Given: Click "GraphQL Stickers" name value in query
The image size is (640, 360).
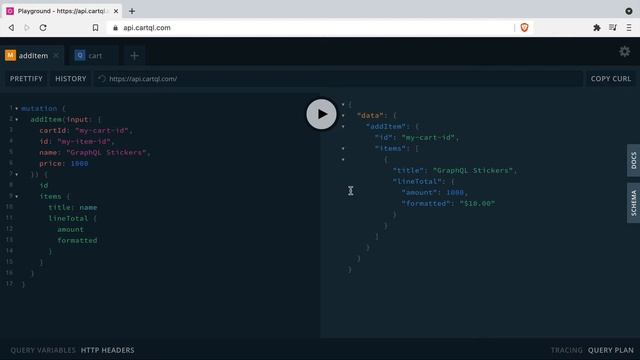Looking at the screenshot, I should point(106,152).
